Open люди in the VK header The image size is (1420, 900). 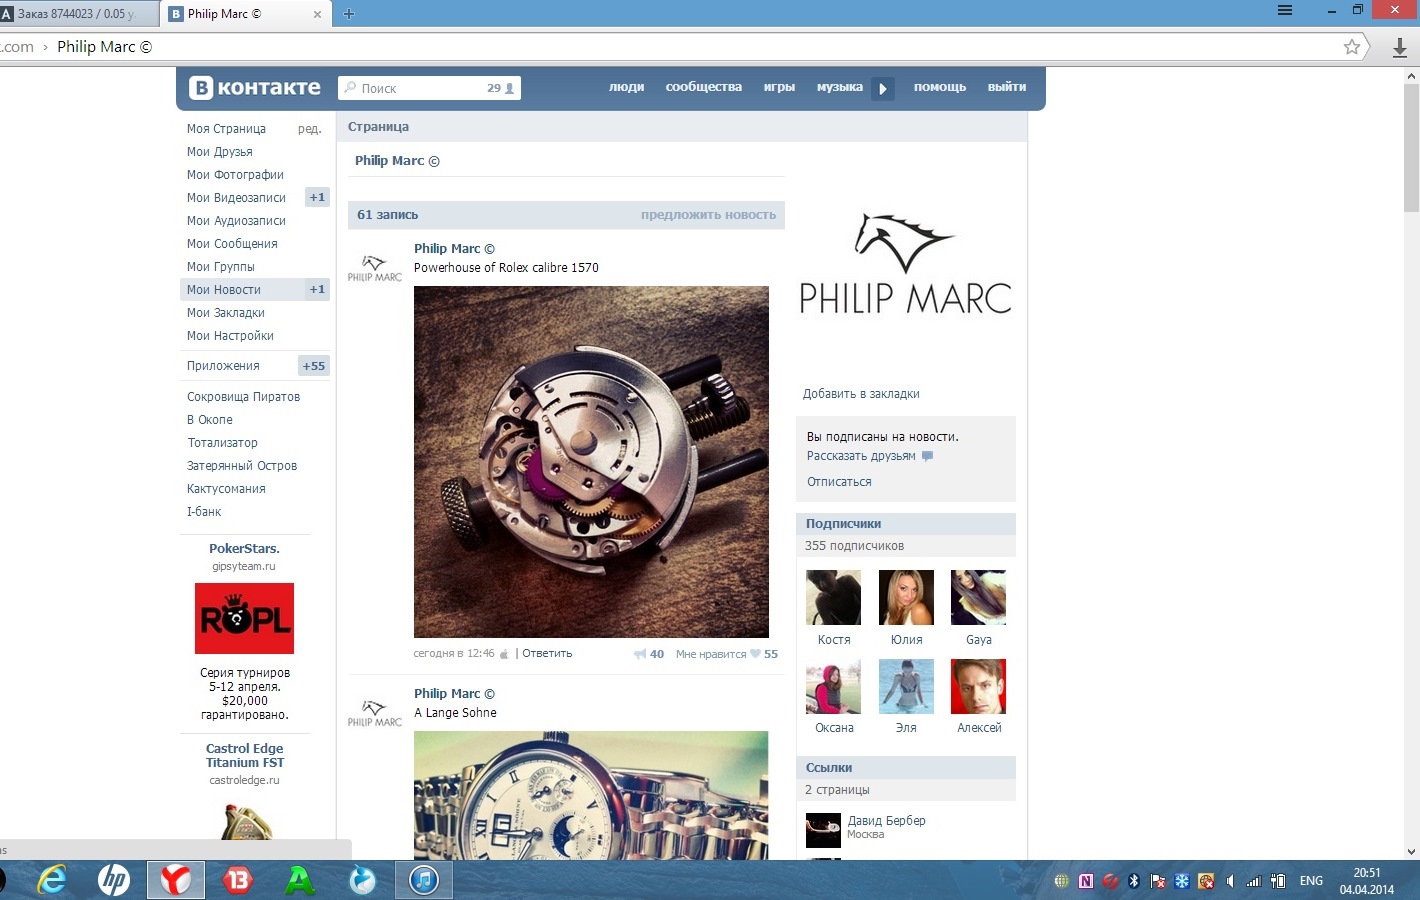627,87
